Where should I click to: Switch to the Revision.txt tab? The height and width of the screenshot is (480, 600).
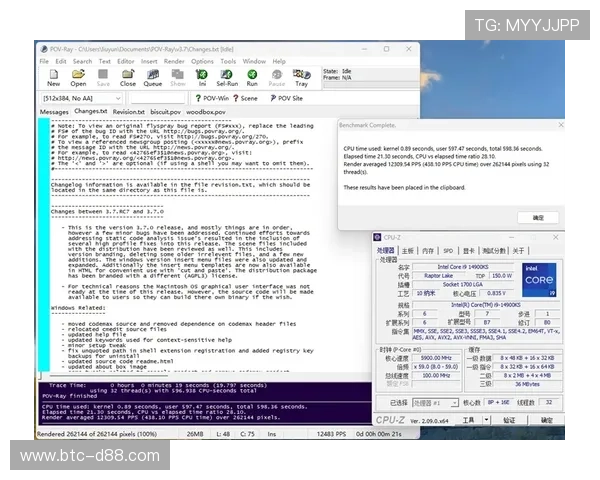pos(129,112)
